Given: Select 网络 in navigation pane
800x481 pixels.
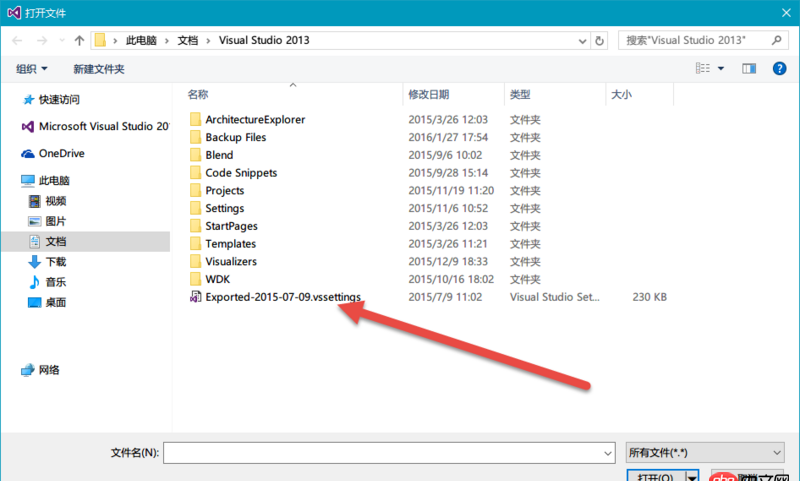Looking at the screenshot, I should pos(40,370).
